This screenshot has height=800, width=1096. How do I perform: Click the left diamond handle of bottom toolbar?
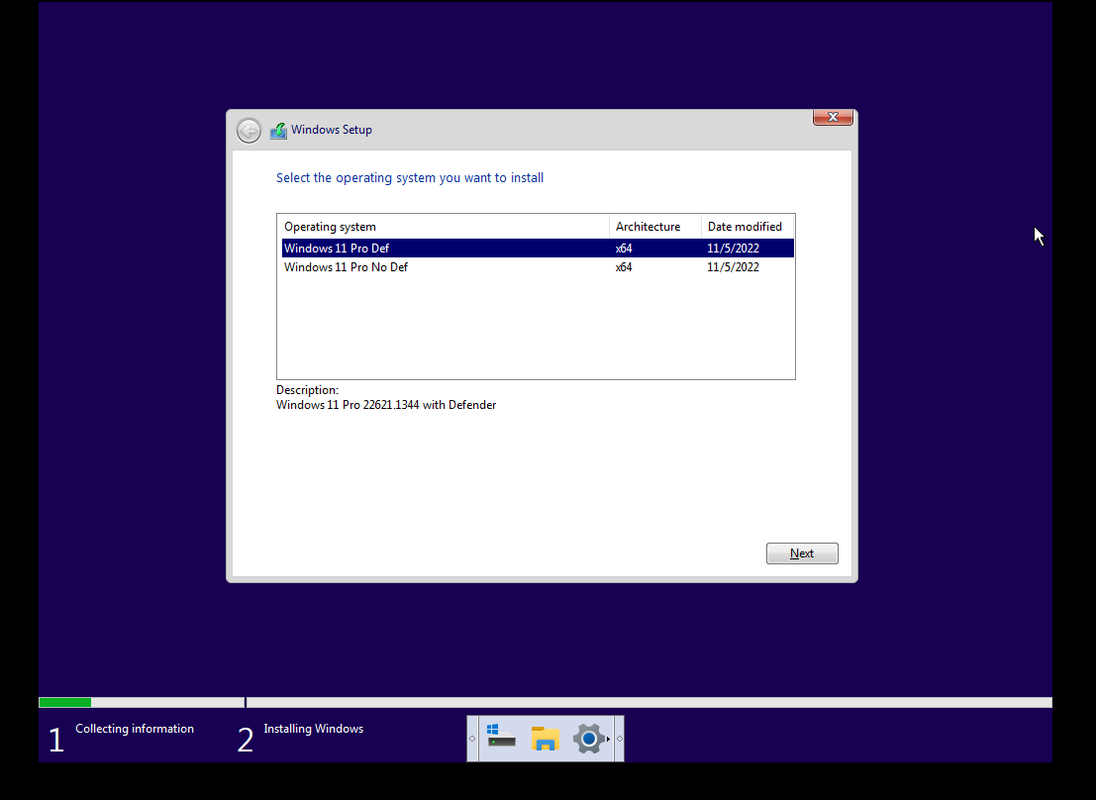click(472, 739)
